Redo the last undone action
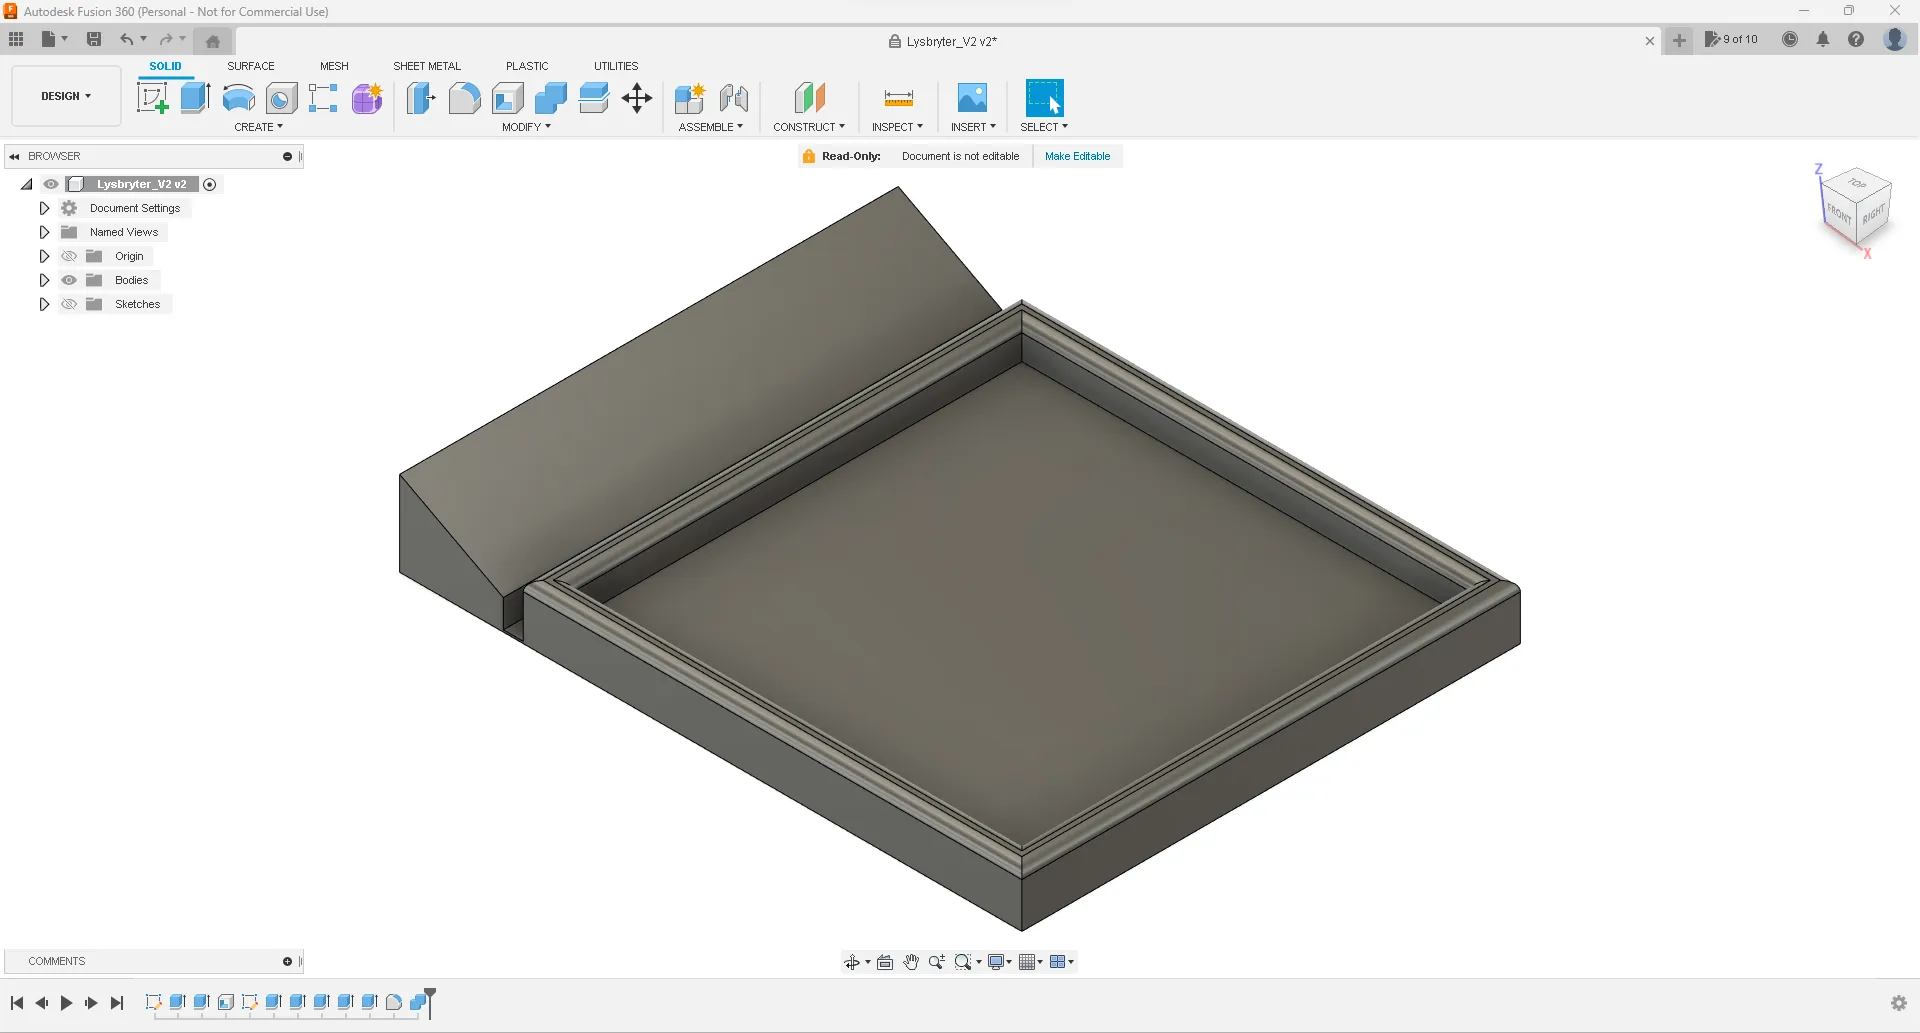Image resolution: width=1920 pixels, height=1033 pixels. tap(166, 39)
